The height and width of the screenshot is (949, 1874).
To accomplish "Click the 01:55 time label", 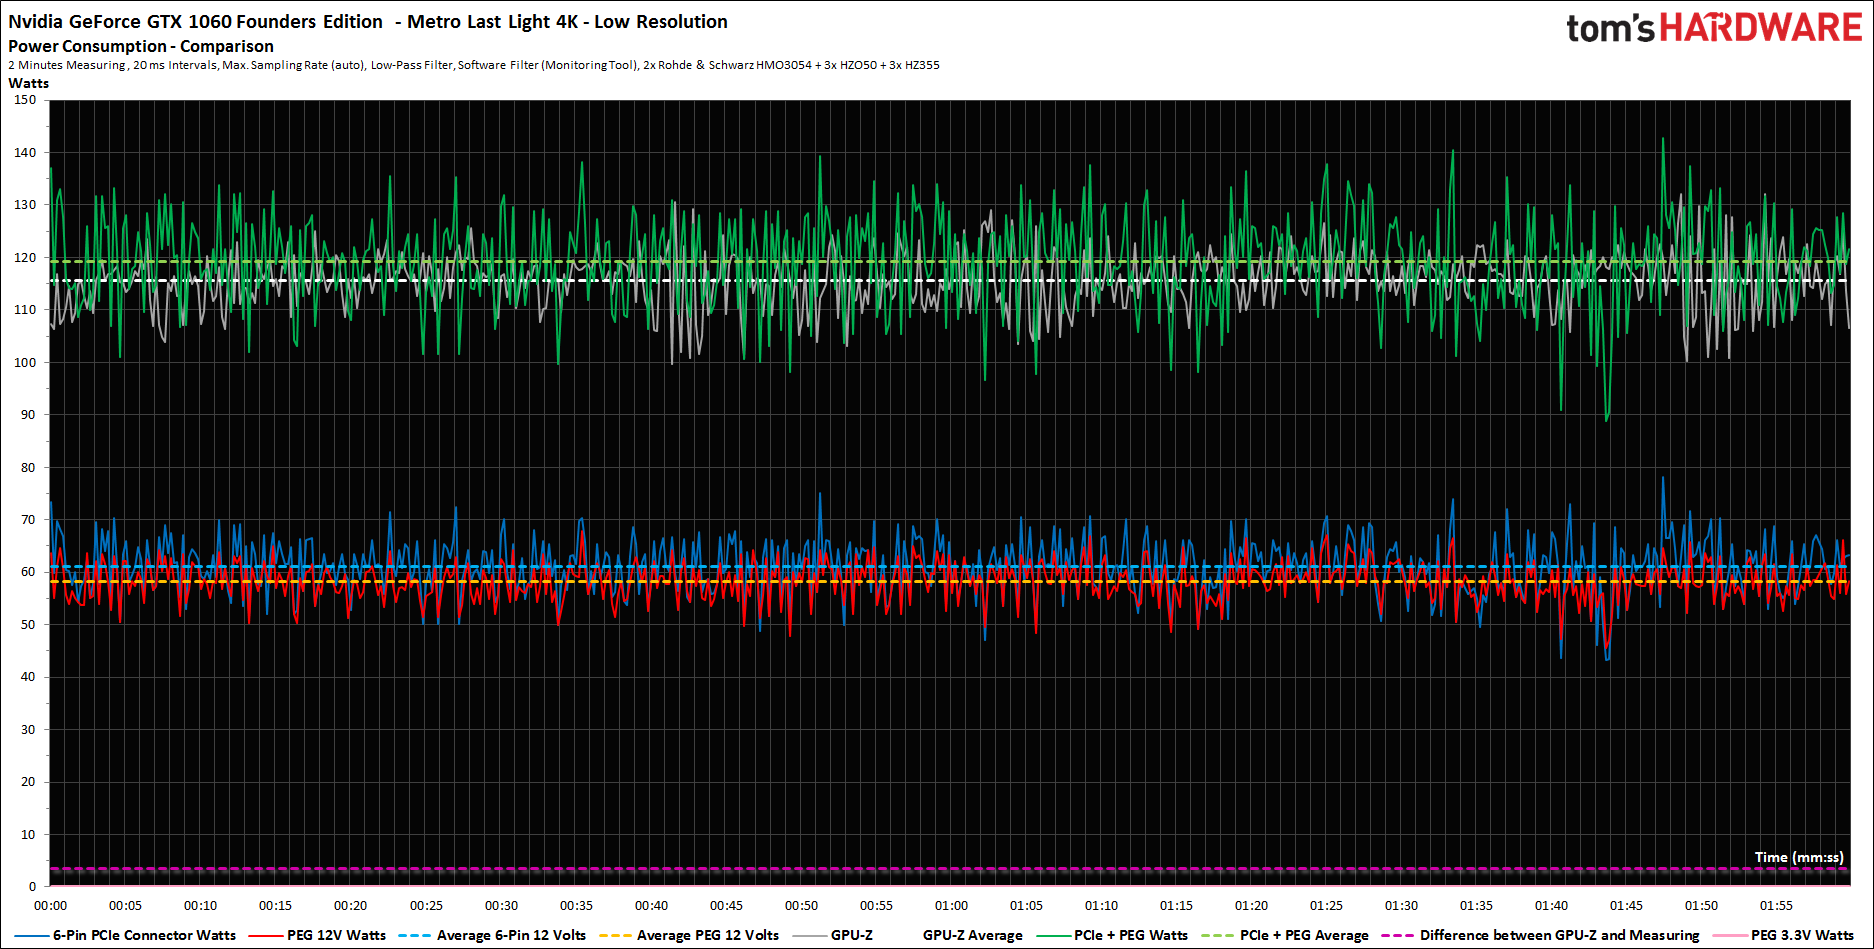I will tap(1776, 906).
